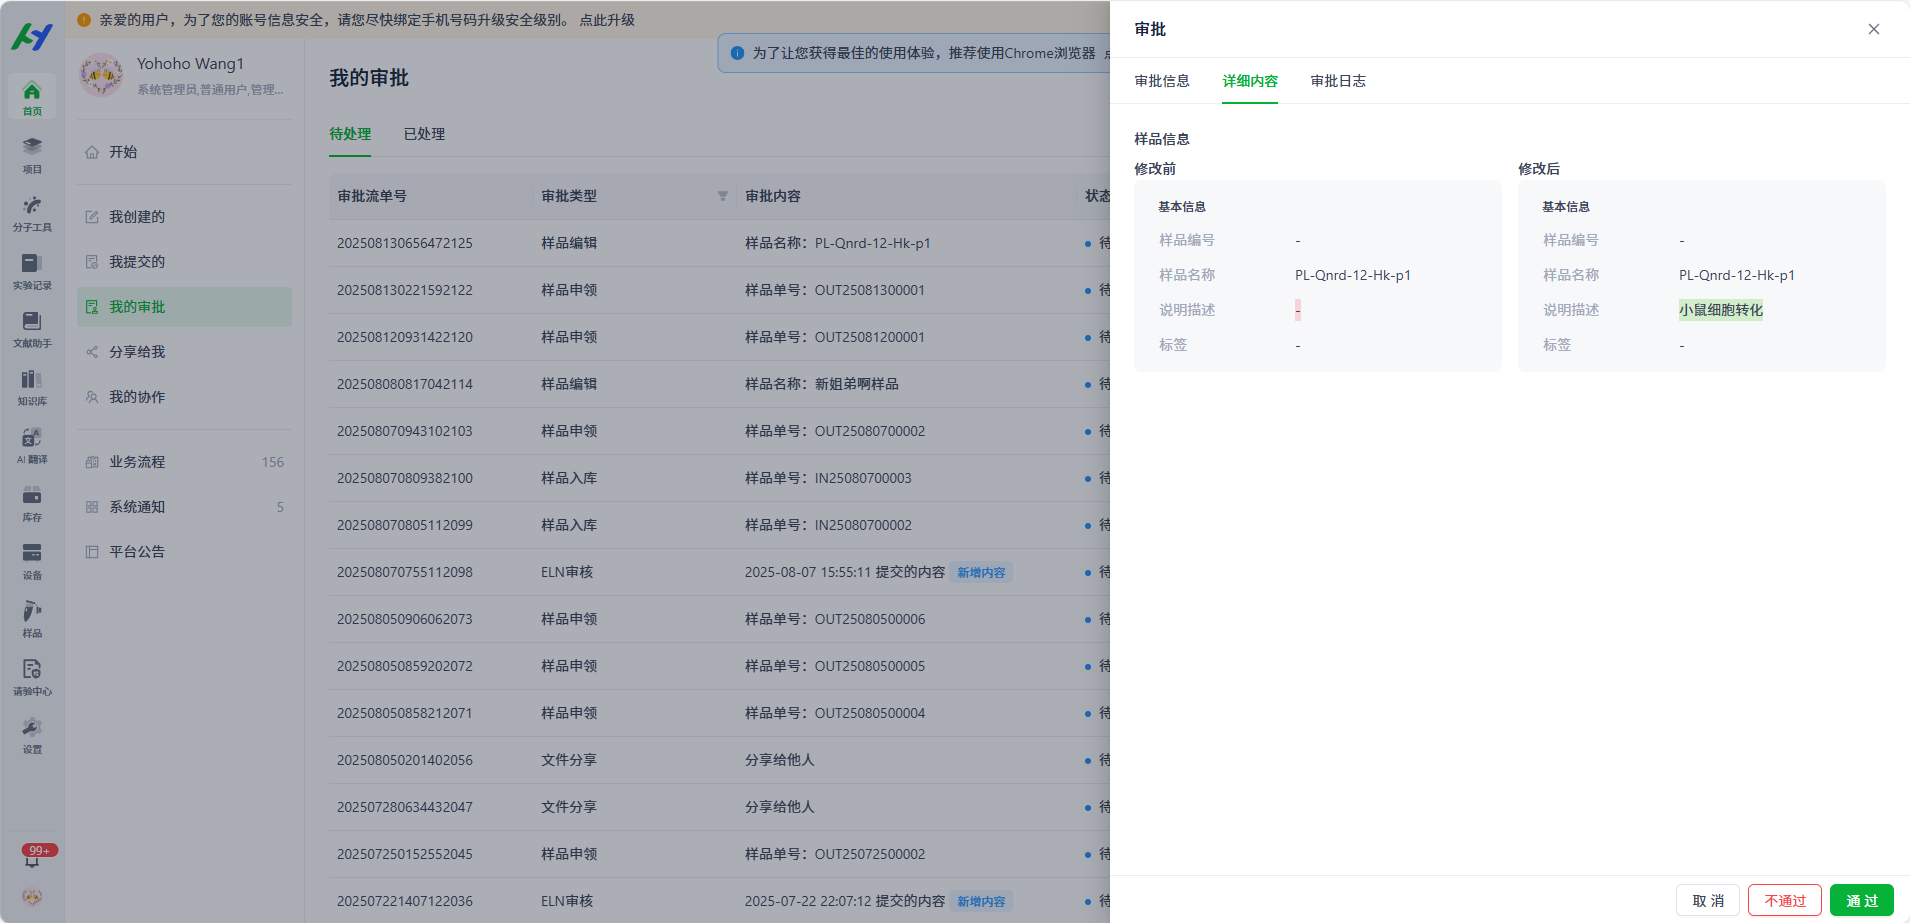Open the 审批信息 tab in the approval panel
This screenshot has height=923, width=1910.
(x=1161, y=81)
